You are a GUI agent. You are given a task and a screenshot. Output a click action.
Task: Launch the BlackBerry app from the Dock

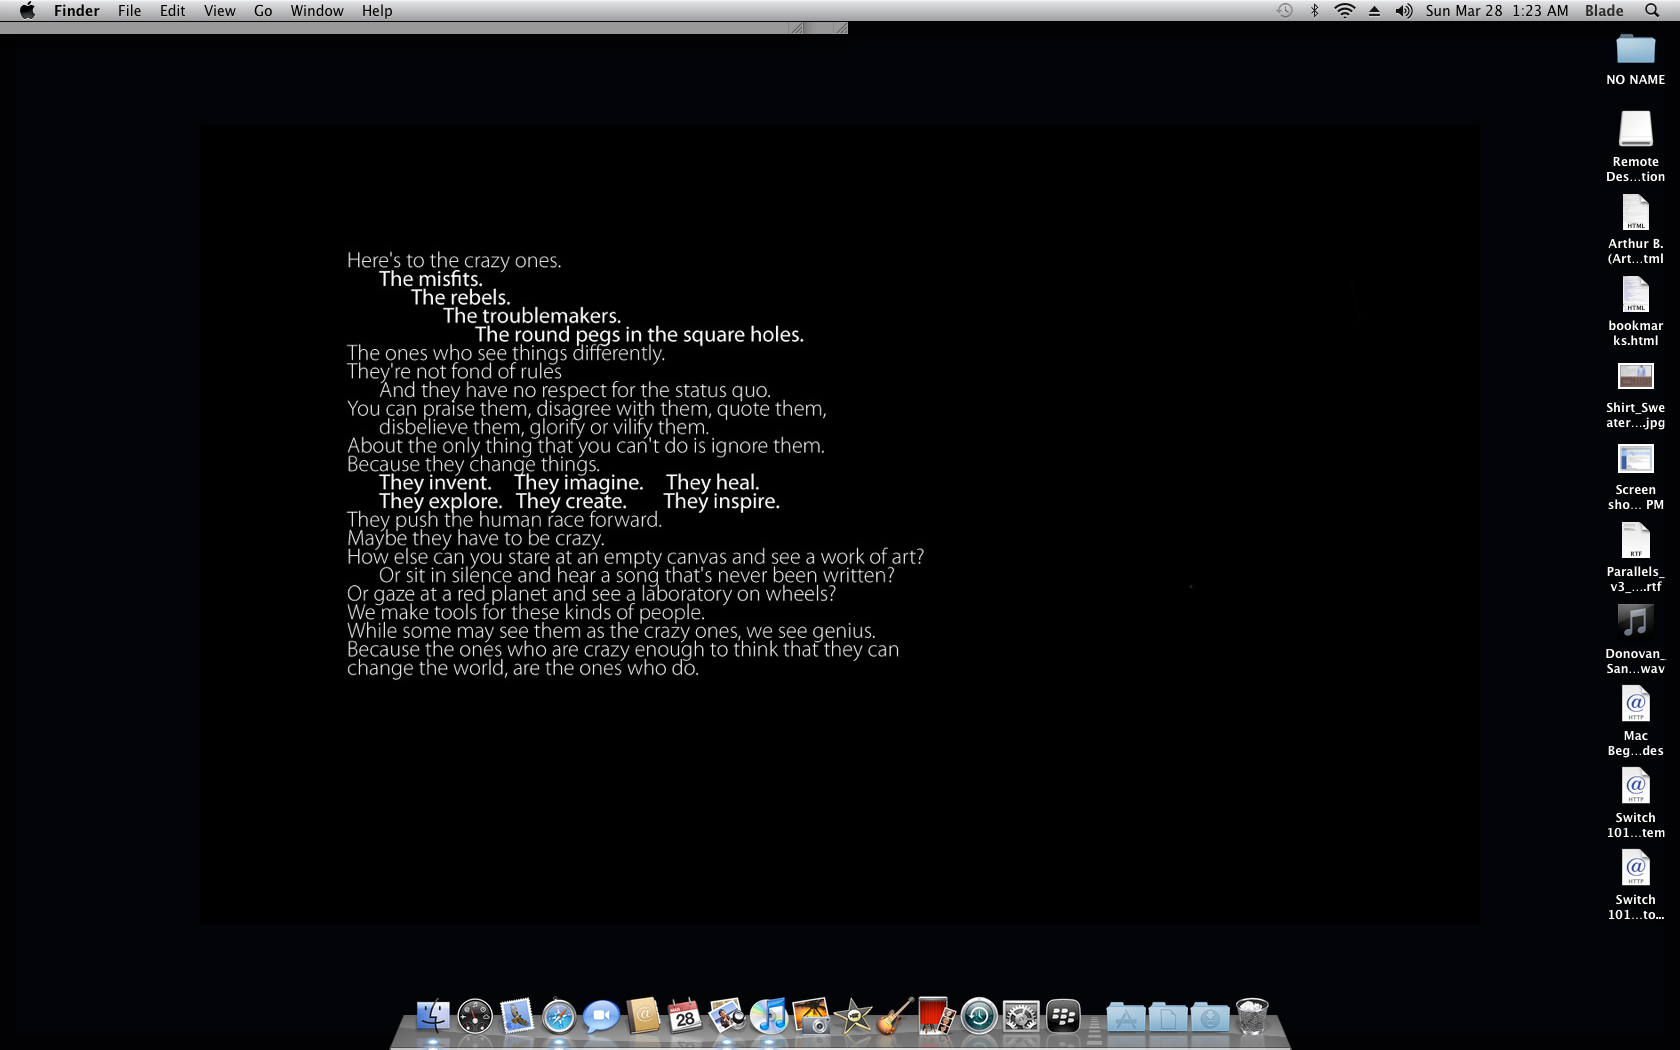tap(1063, 1016)
